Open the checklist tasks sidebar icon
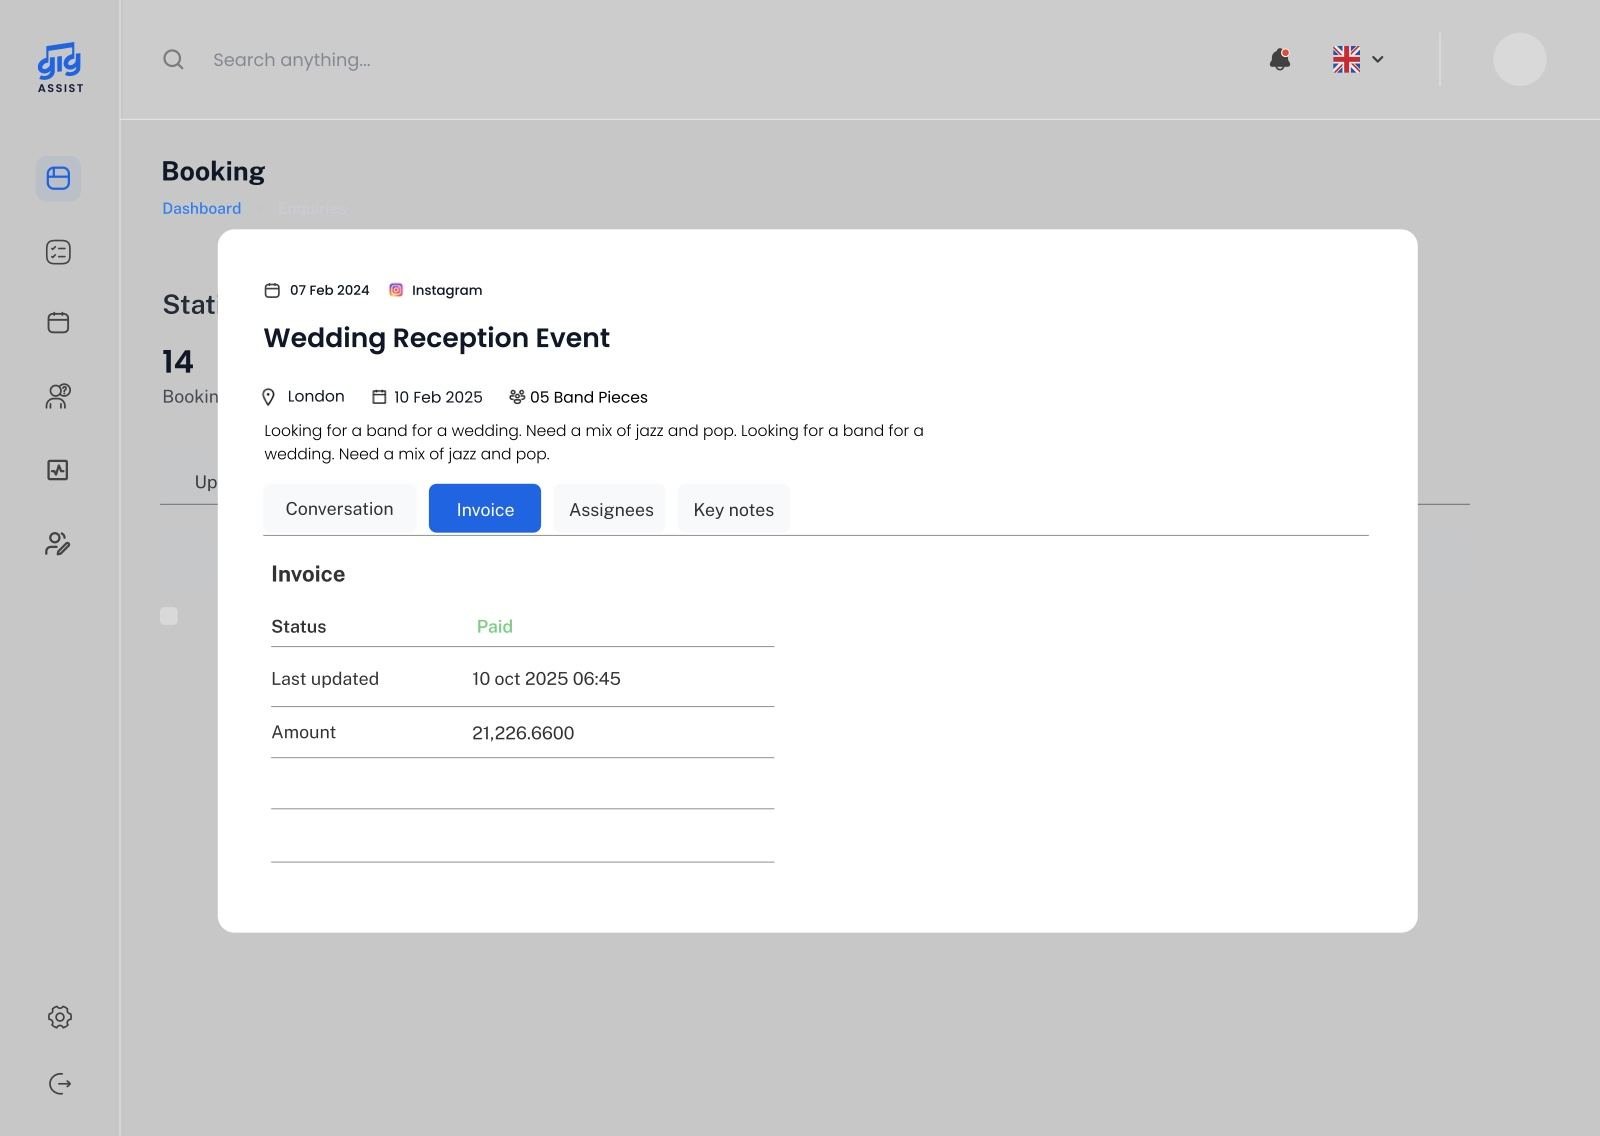 tap(58, 252)
